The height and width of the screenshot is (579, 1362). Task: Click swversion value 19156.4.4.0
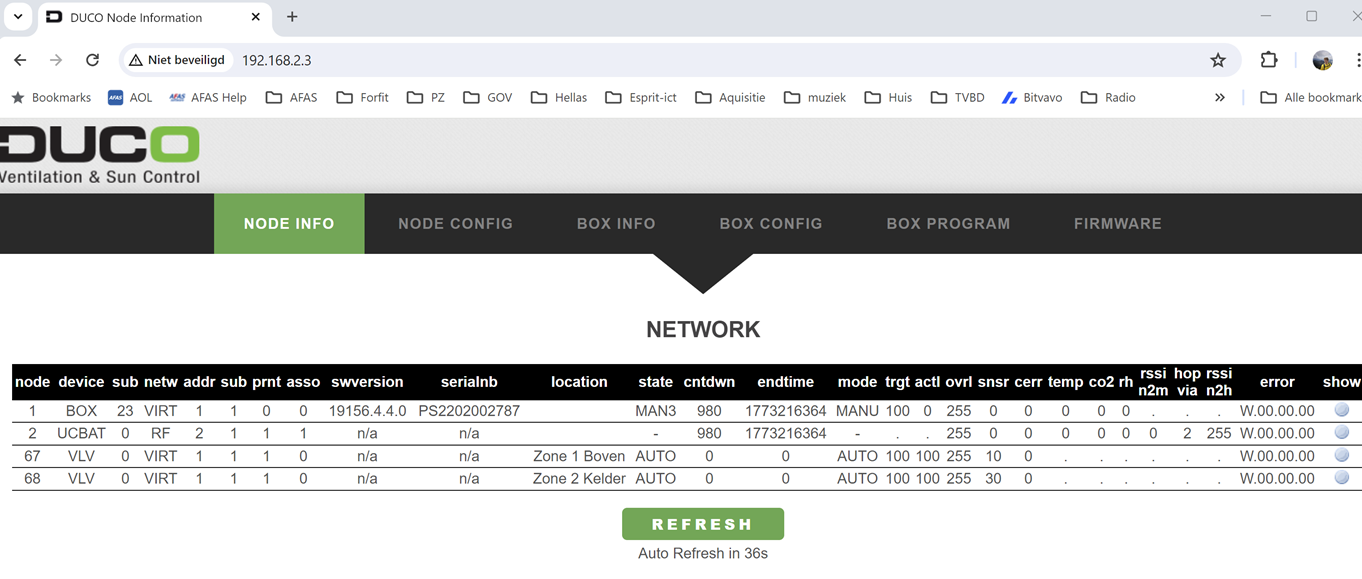[x=367, y=411]
